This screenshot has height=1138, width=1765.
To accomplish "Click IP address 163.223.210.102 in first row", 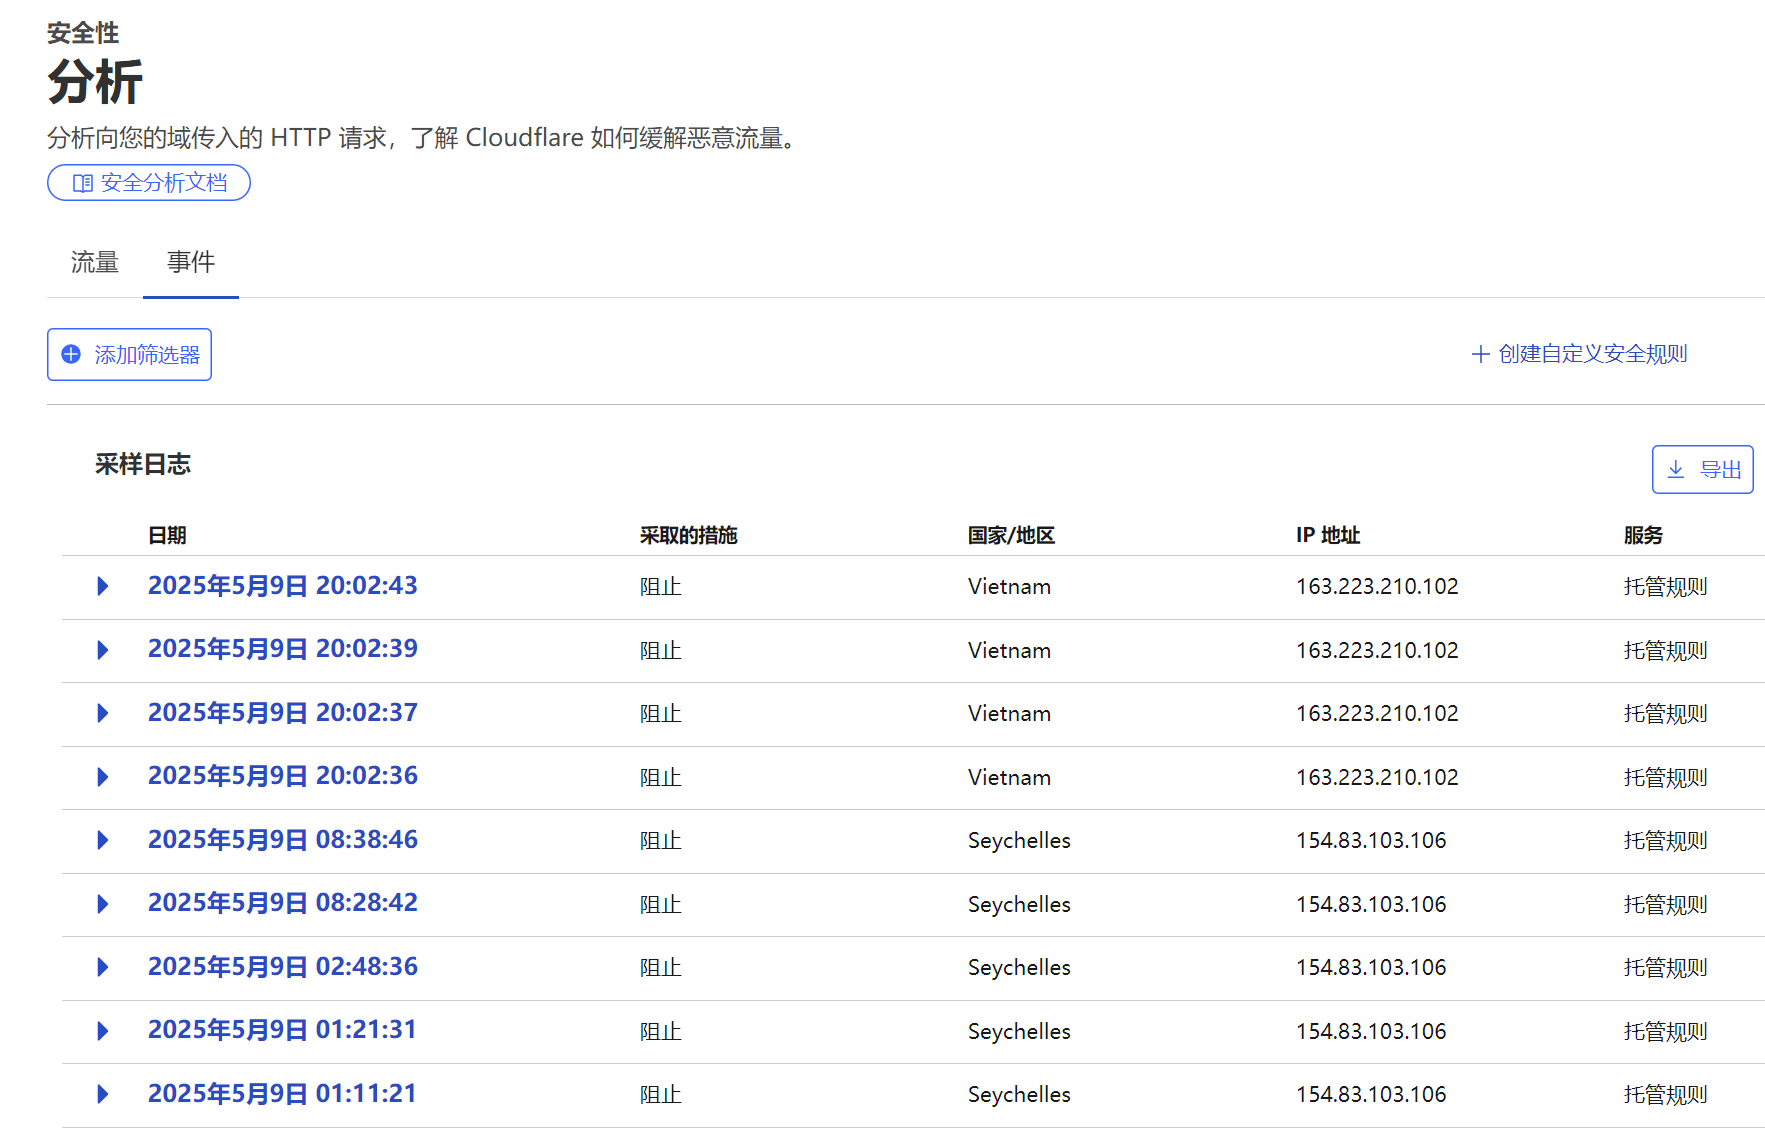I will click(1377, 587).
